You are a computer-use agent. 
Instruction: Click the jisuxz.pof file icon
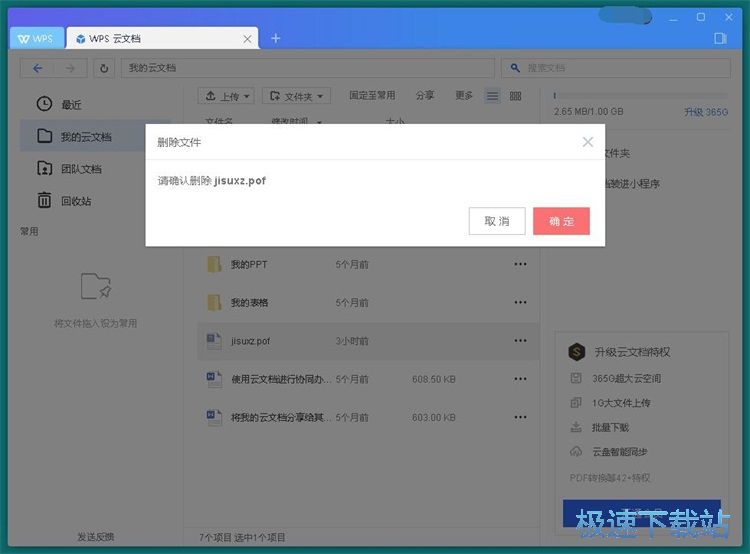click(214, 341)
